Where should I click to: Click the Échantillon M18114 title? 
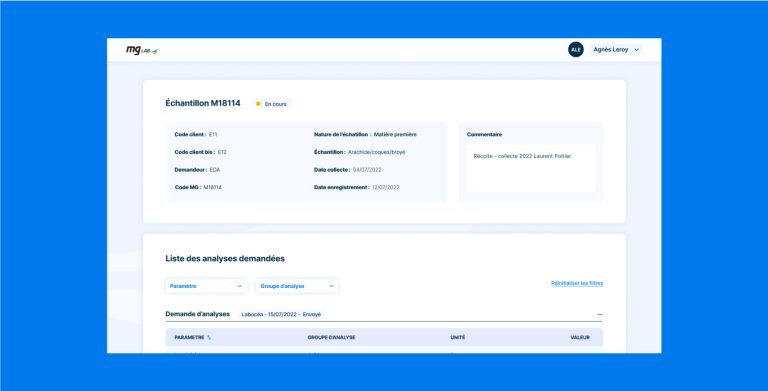click(x=203, y=103)
